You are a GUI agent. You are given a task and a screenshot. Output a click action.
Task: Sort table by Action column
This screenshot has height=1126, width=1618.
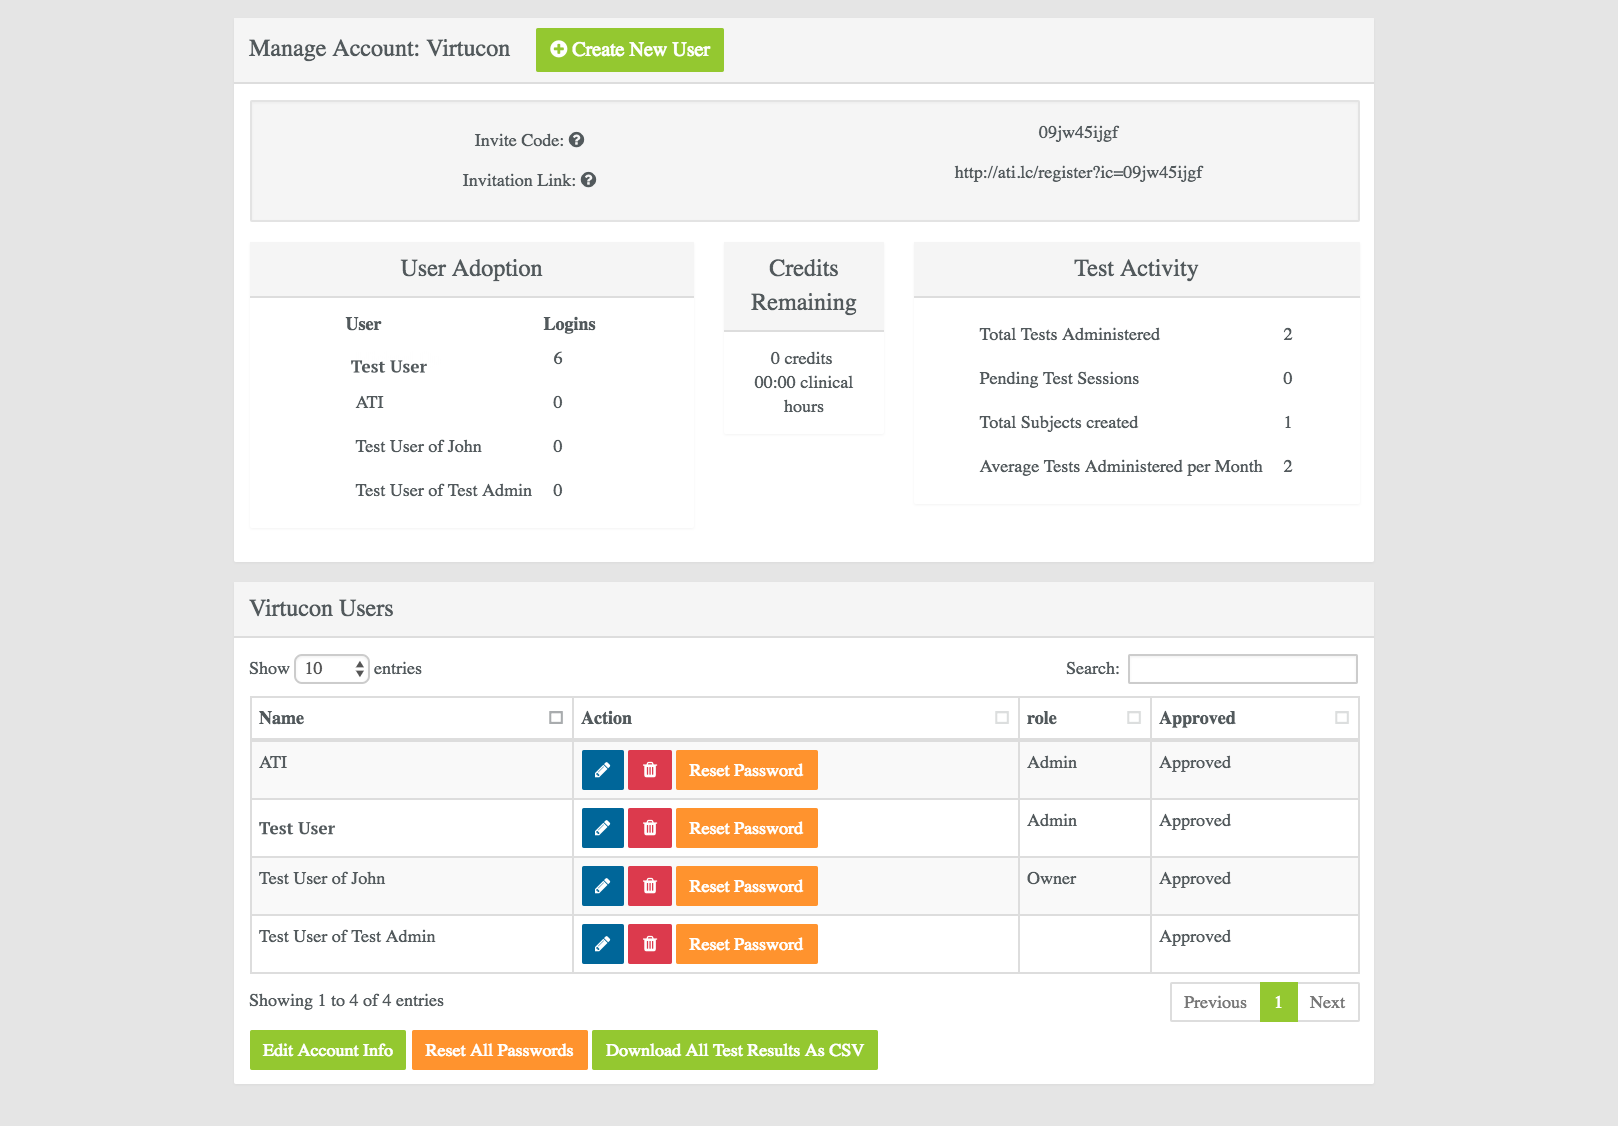[x=796, y=718]
